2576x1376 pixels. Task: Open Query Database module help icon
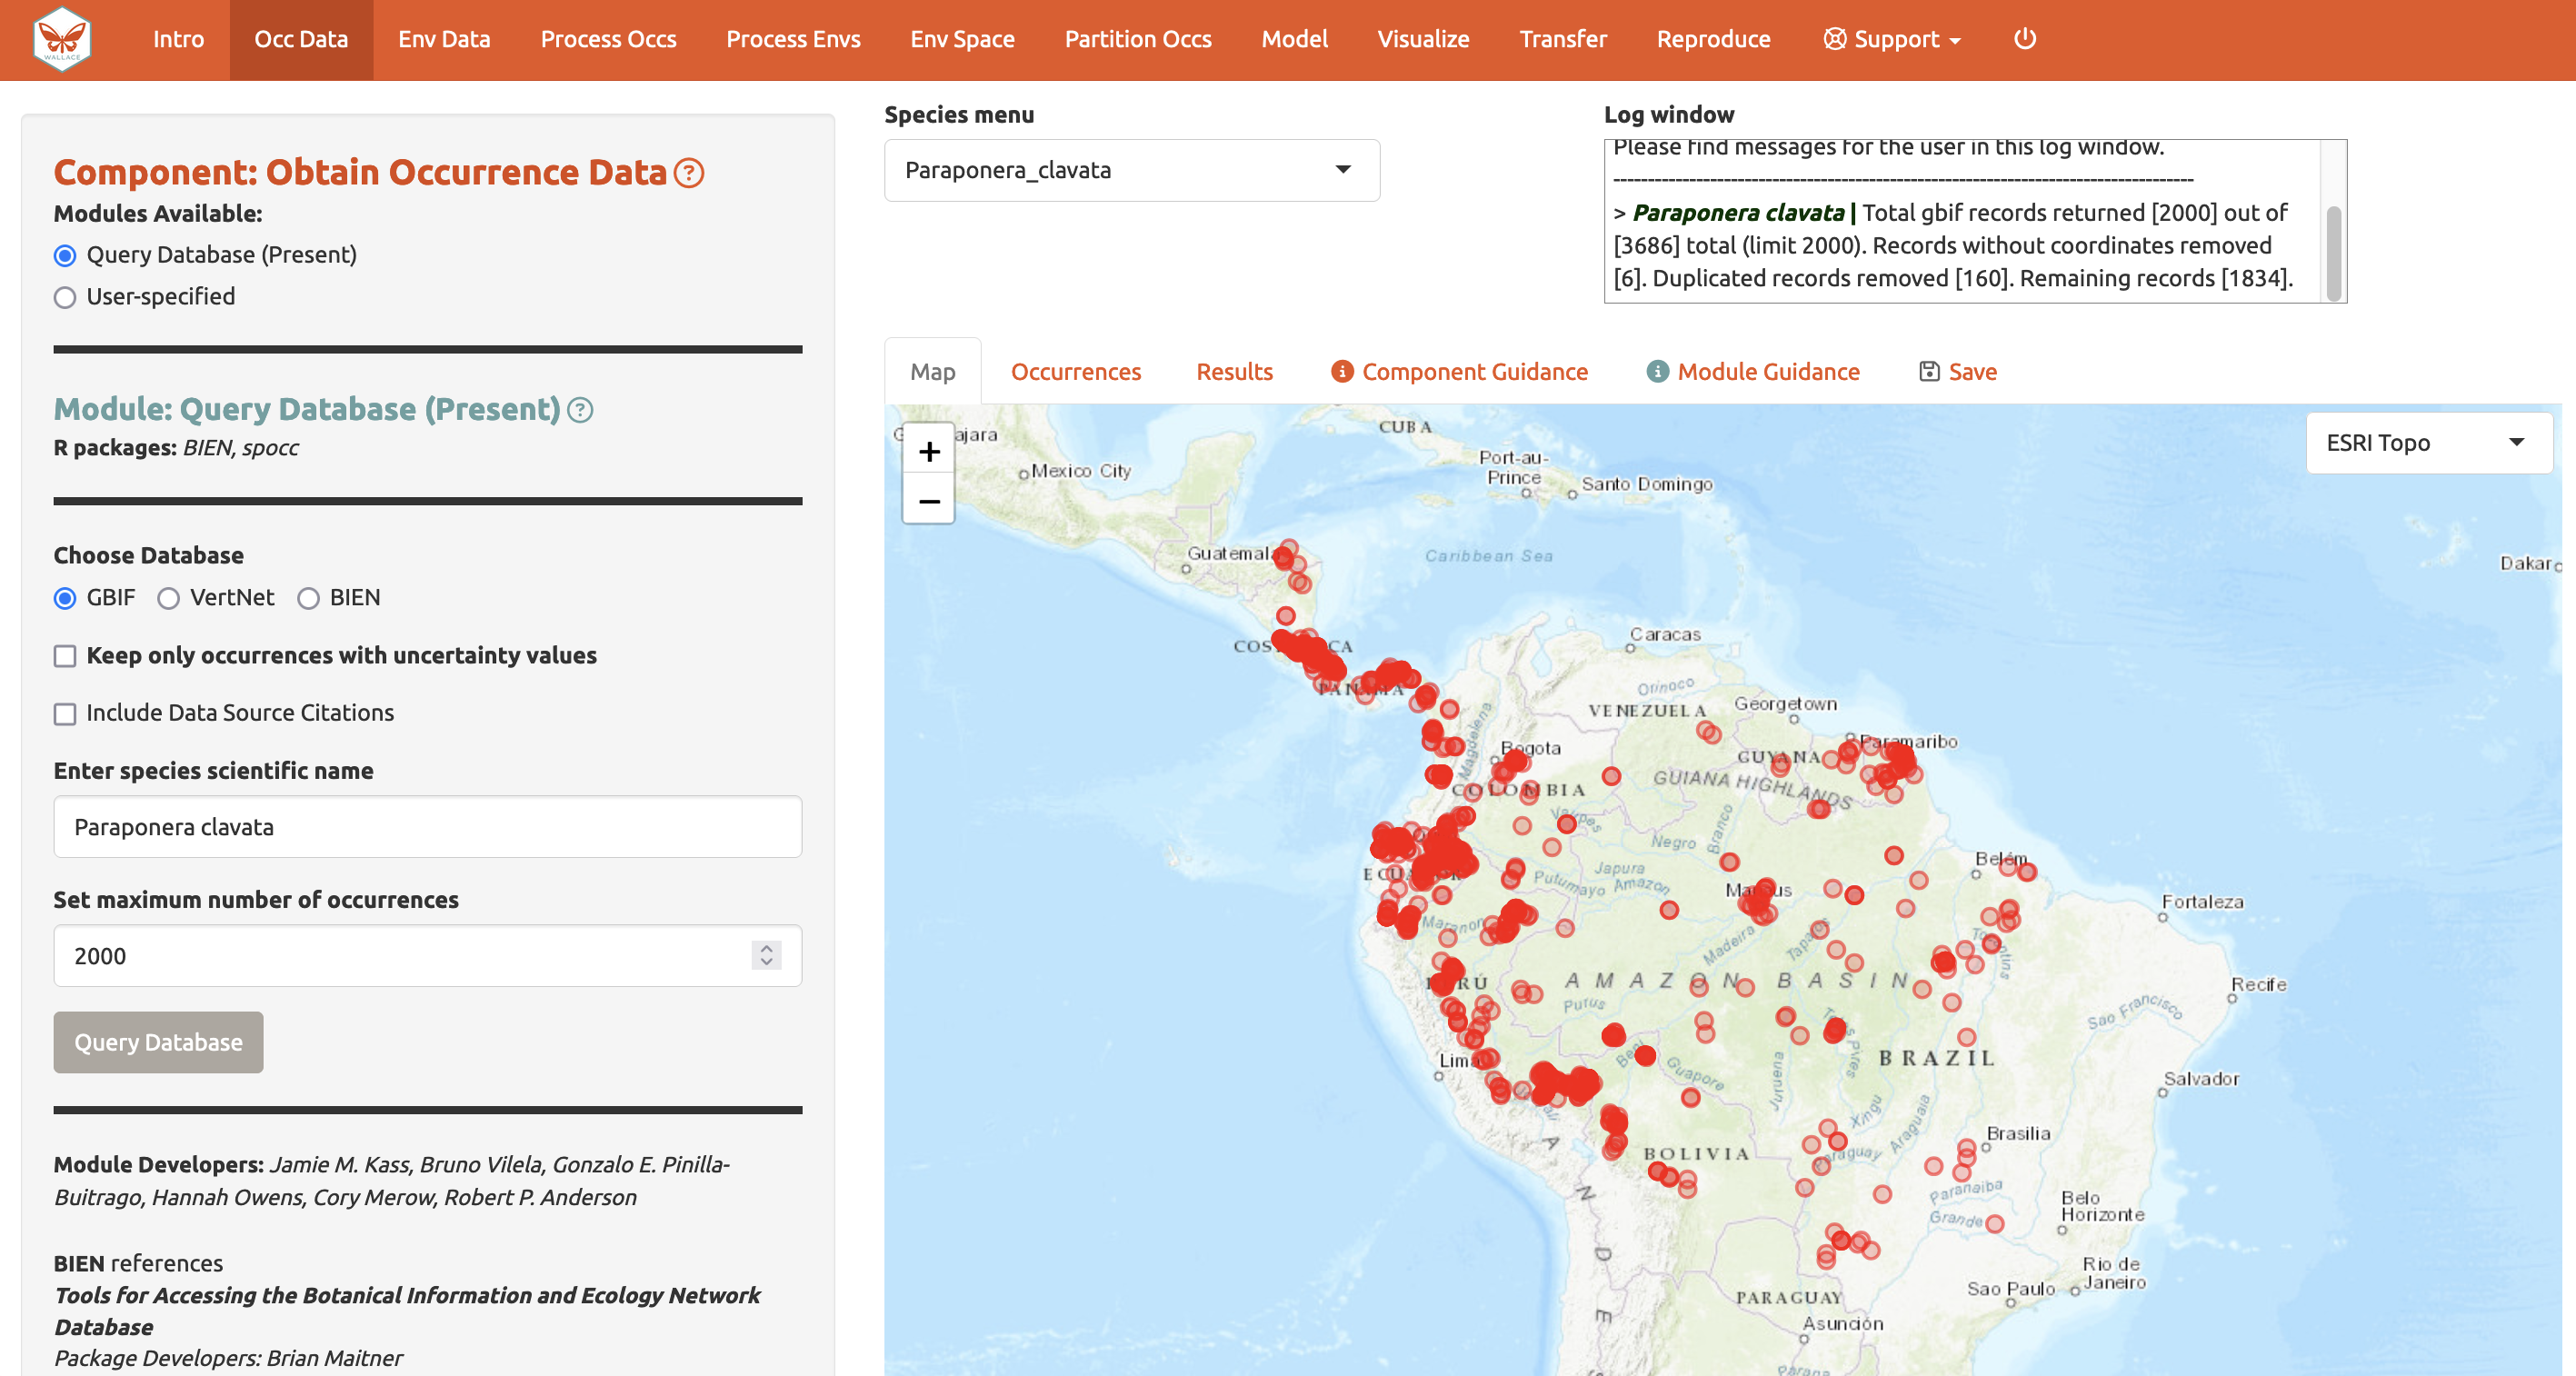tap(580, 410)
